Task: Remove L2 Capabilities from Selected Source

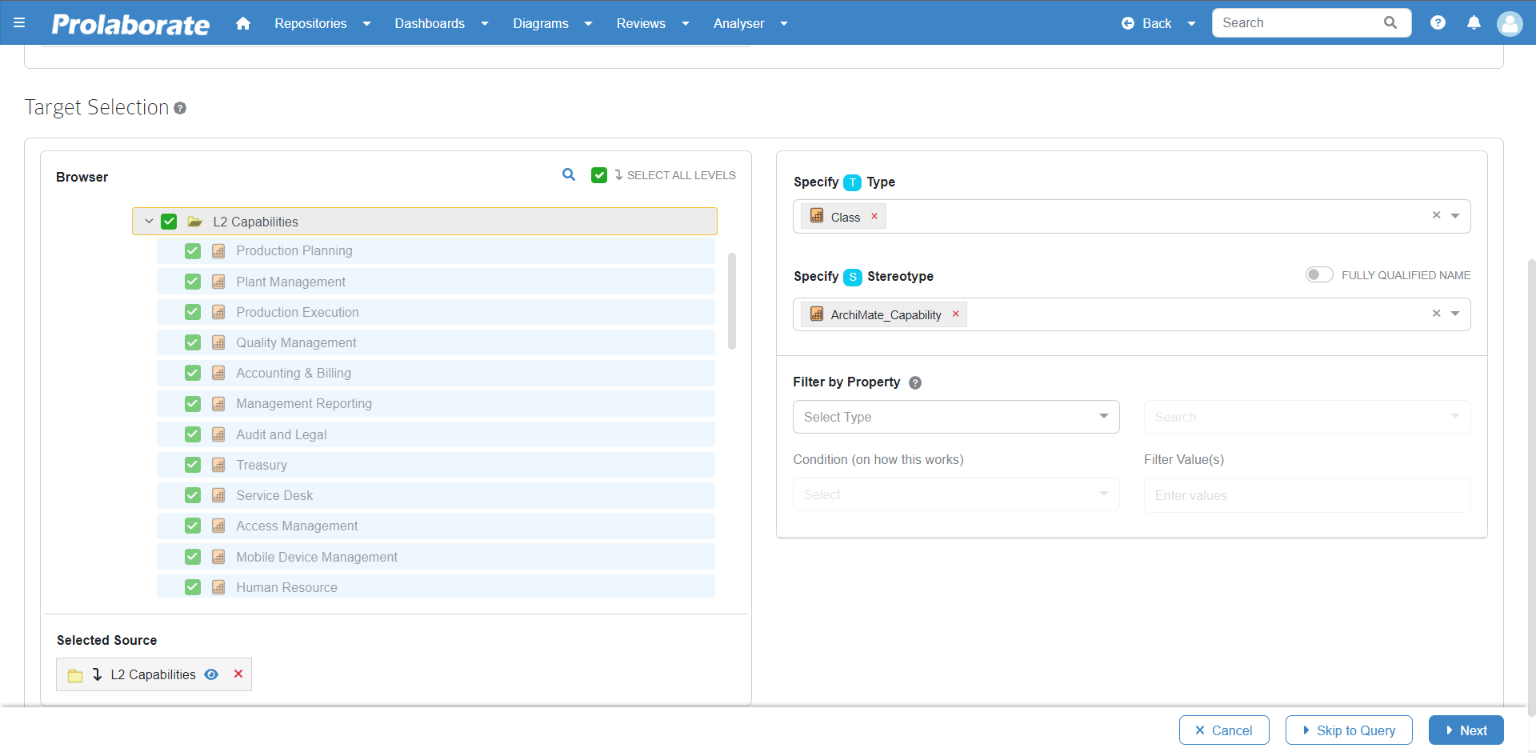Action: tap(238, 674)
